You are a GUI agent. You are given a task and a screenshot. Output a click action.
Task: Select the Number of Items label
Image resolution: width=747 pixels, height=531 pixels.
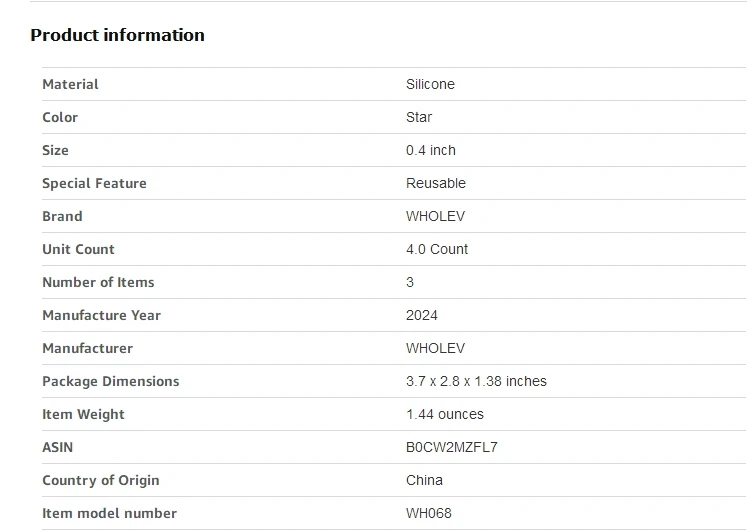pos(98,282)
